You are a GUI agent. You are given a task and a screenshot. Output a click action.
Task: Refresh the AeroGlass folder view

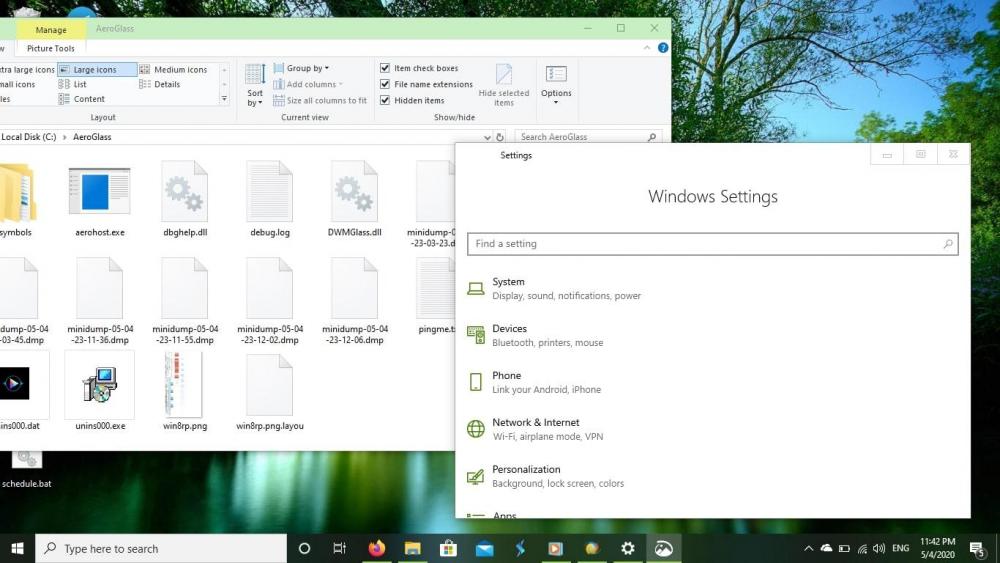point(500,137)
